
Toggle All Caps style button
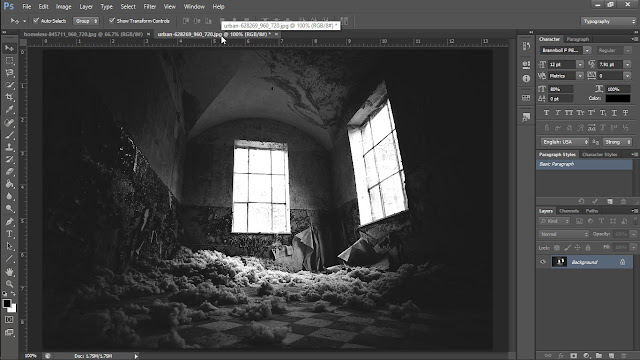tap(569, 113)
